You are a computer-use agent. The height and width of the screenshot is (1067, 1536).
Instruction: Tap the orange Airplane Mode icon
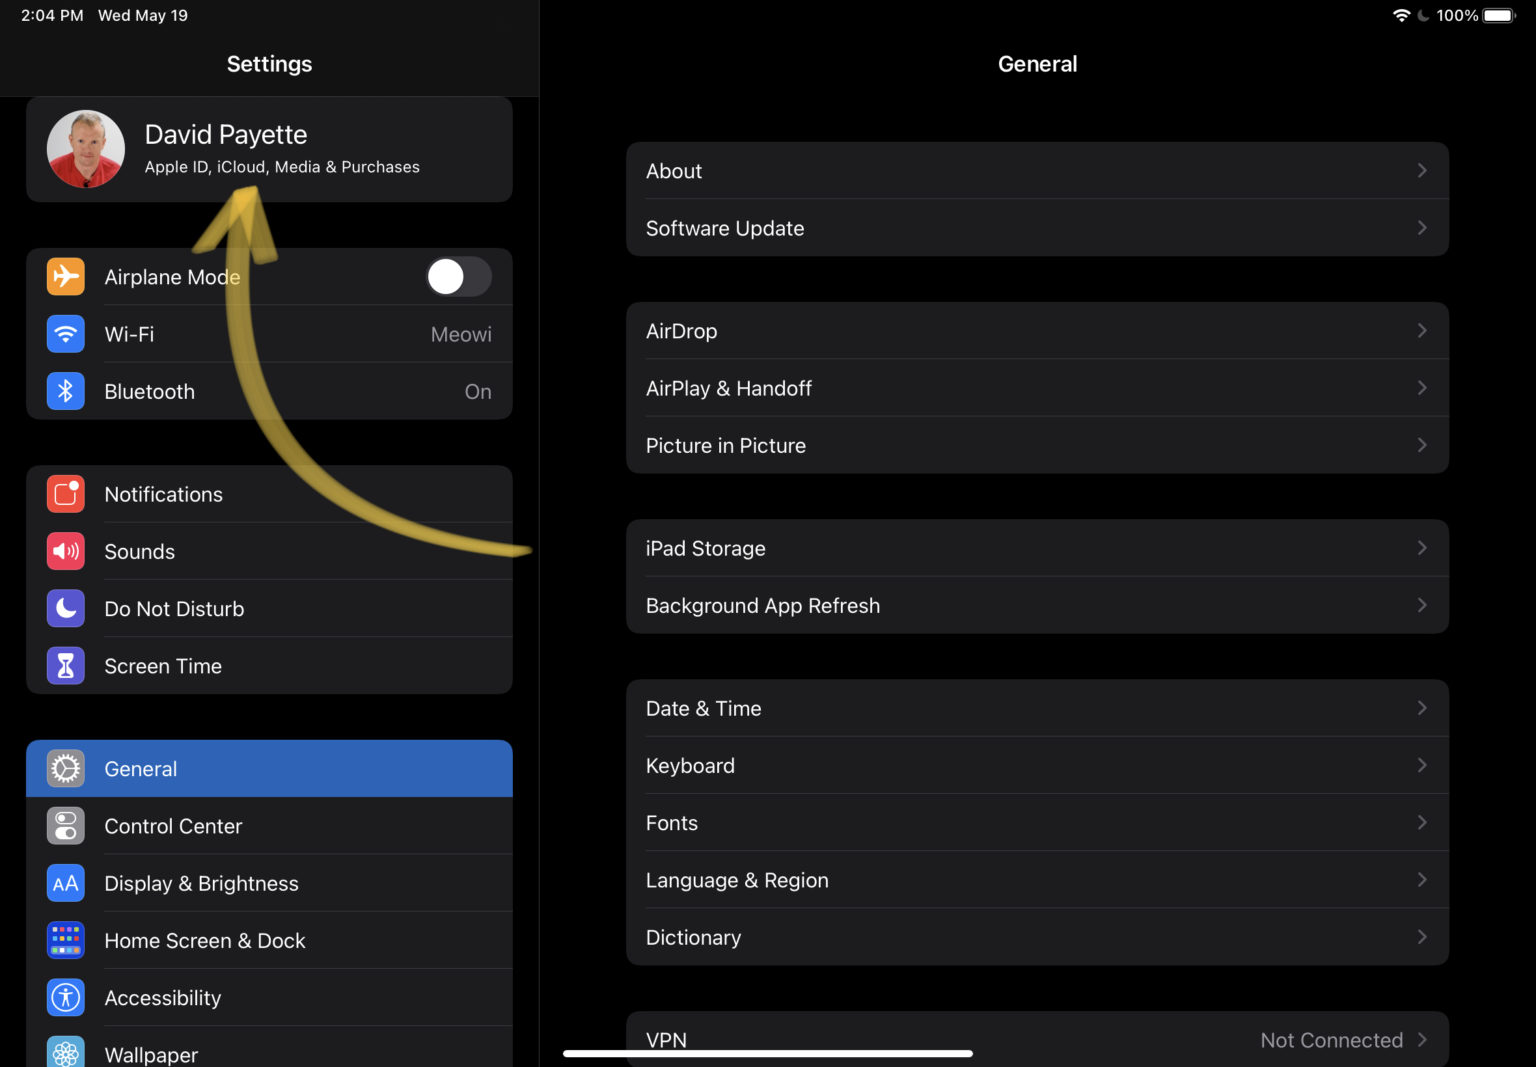[66, 277]
